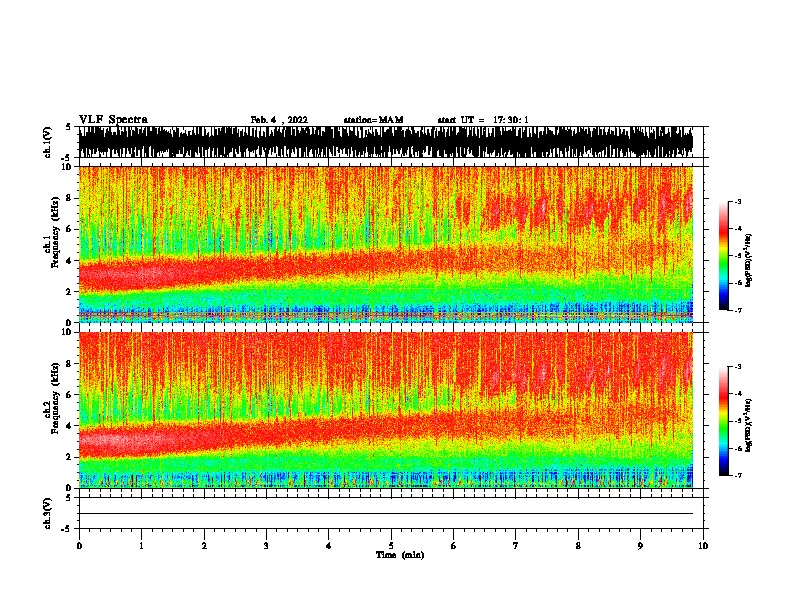Click time axis tick label "2"

point(204,546)
